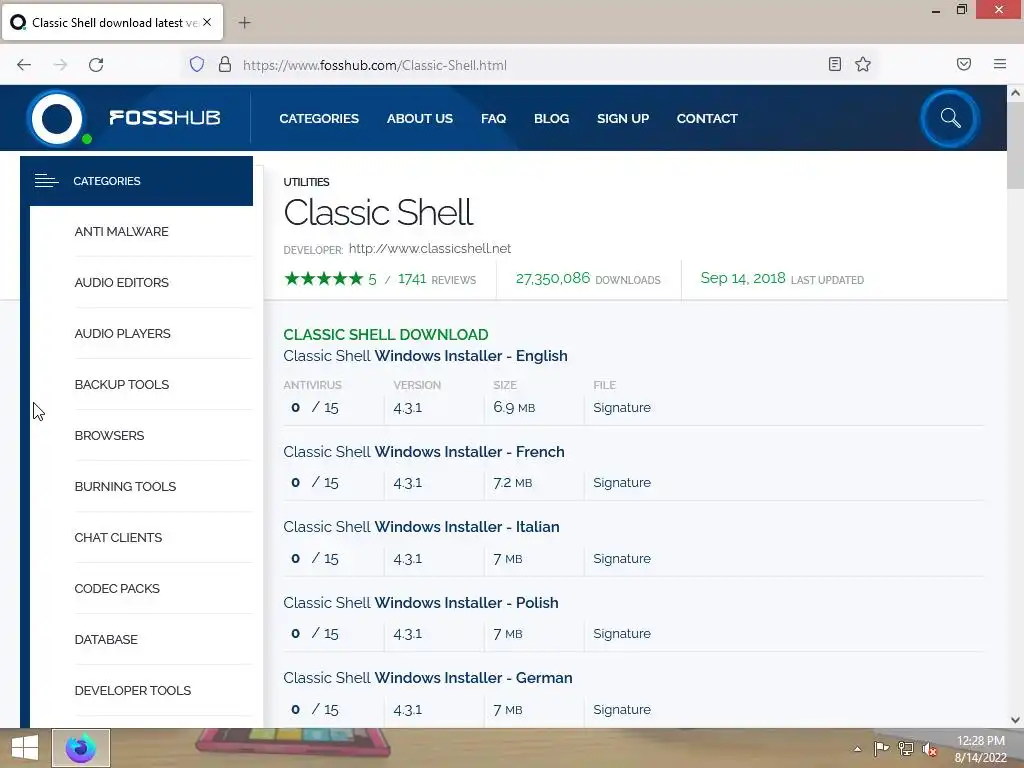This screenshot has height=768, width=1024.
Task: Show hidden system tray icons
Action: tap(857, 749)
